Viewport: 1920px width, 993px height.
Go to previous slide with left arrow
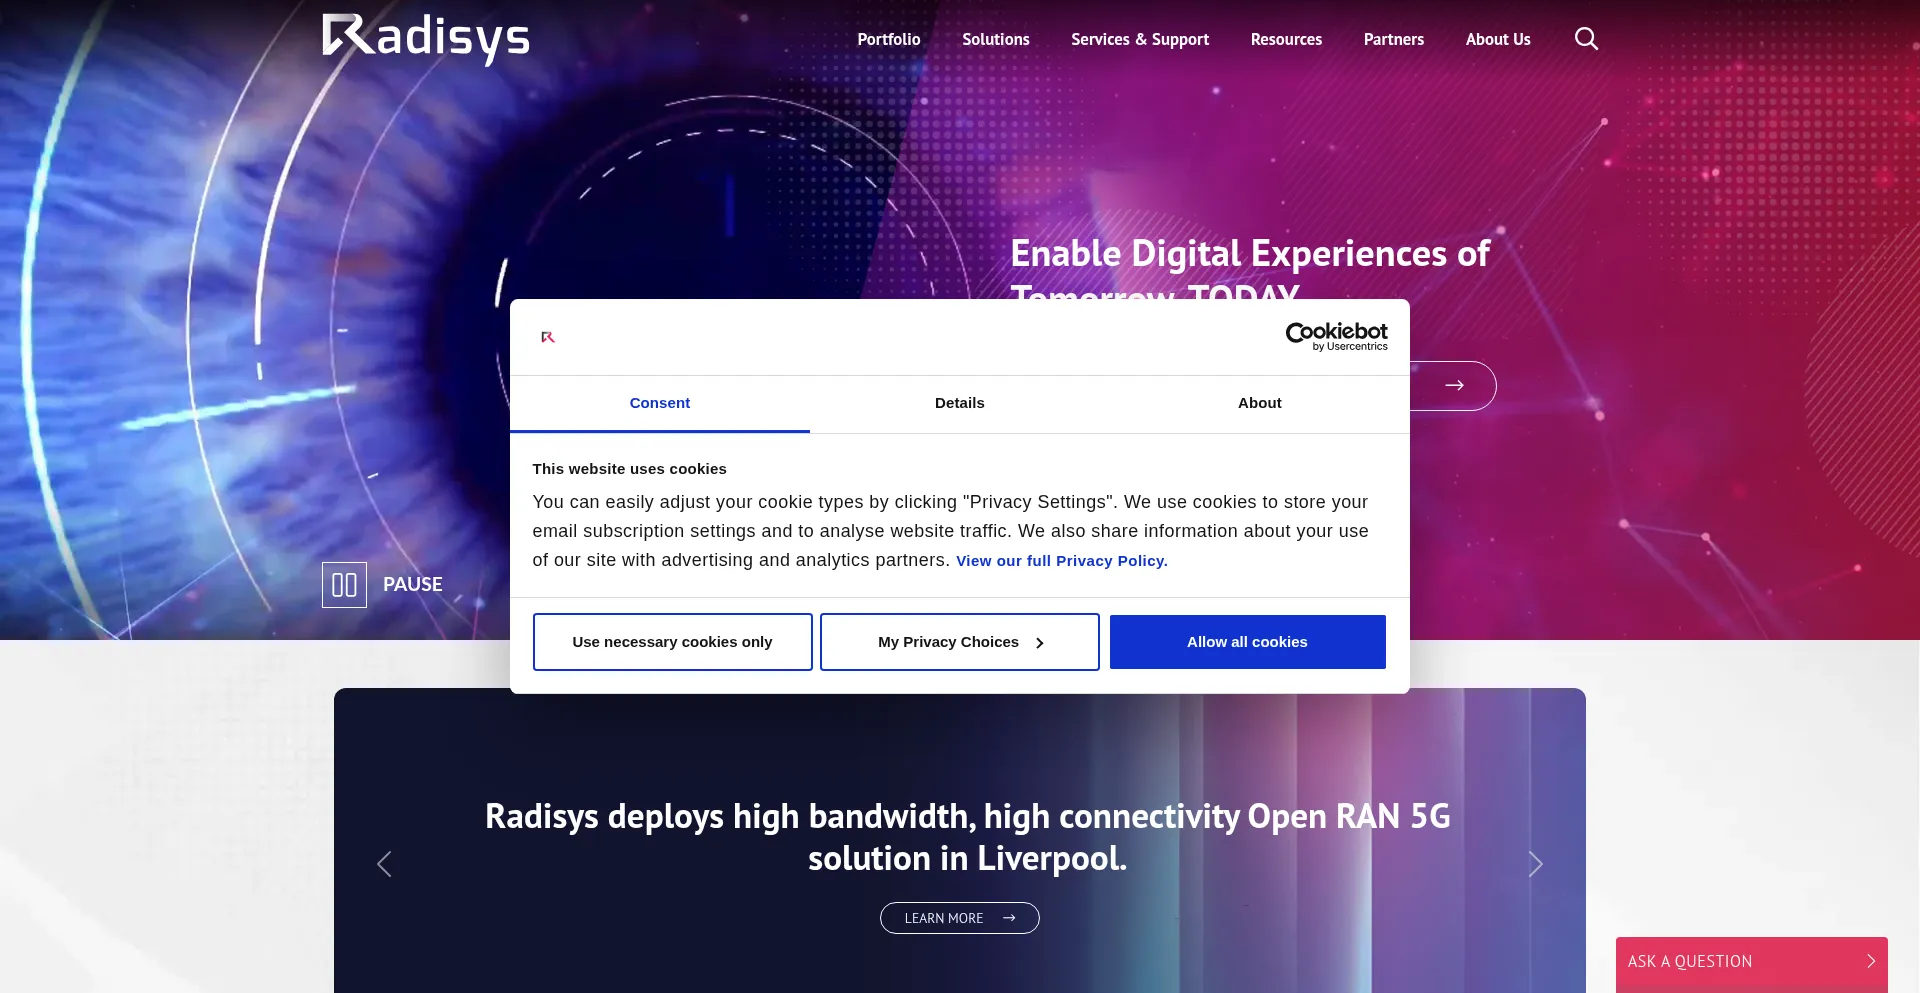pos(384,864)
